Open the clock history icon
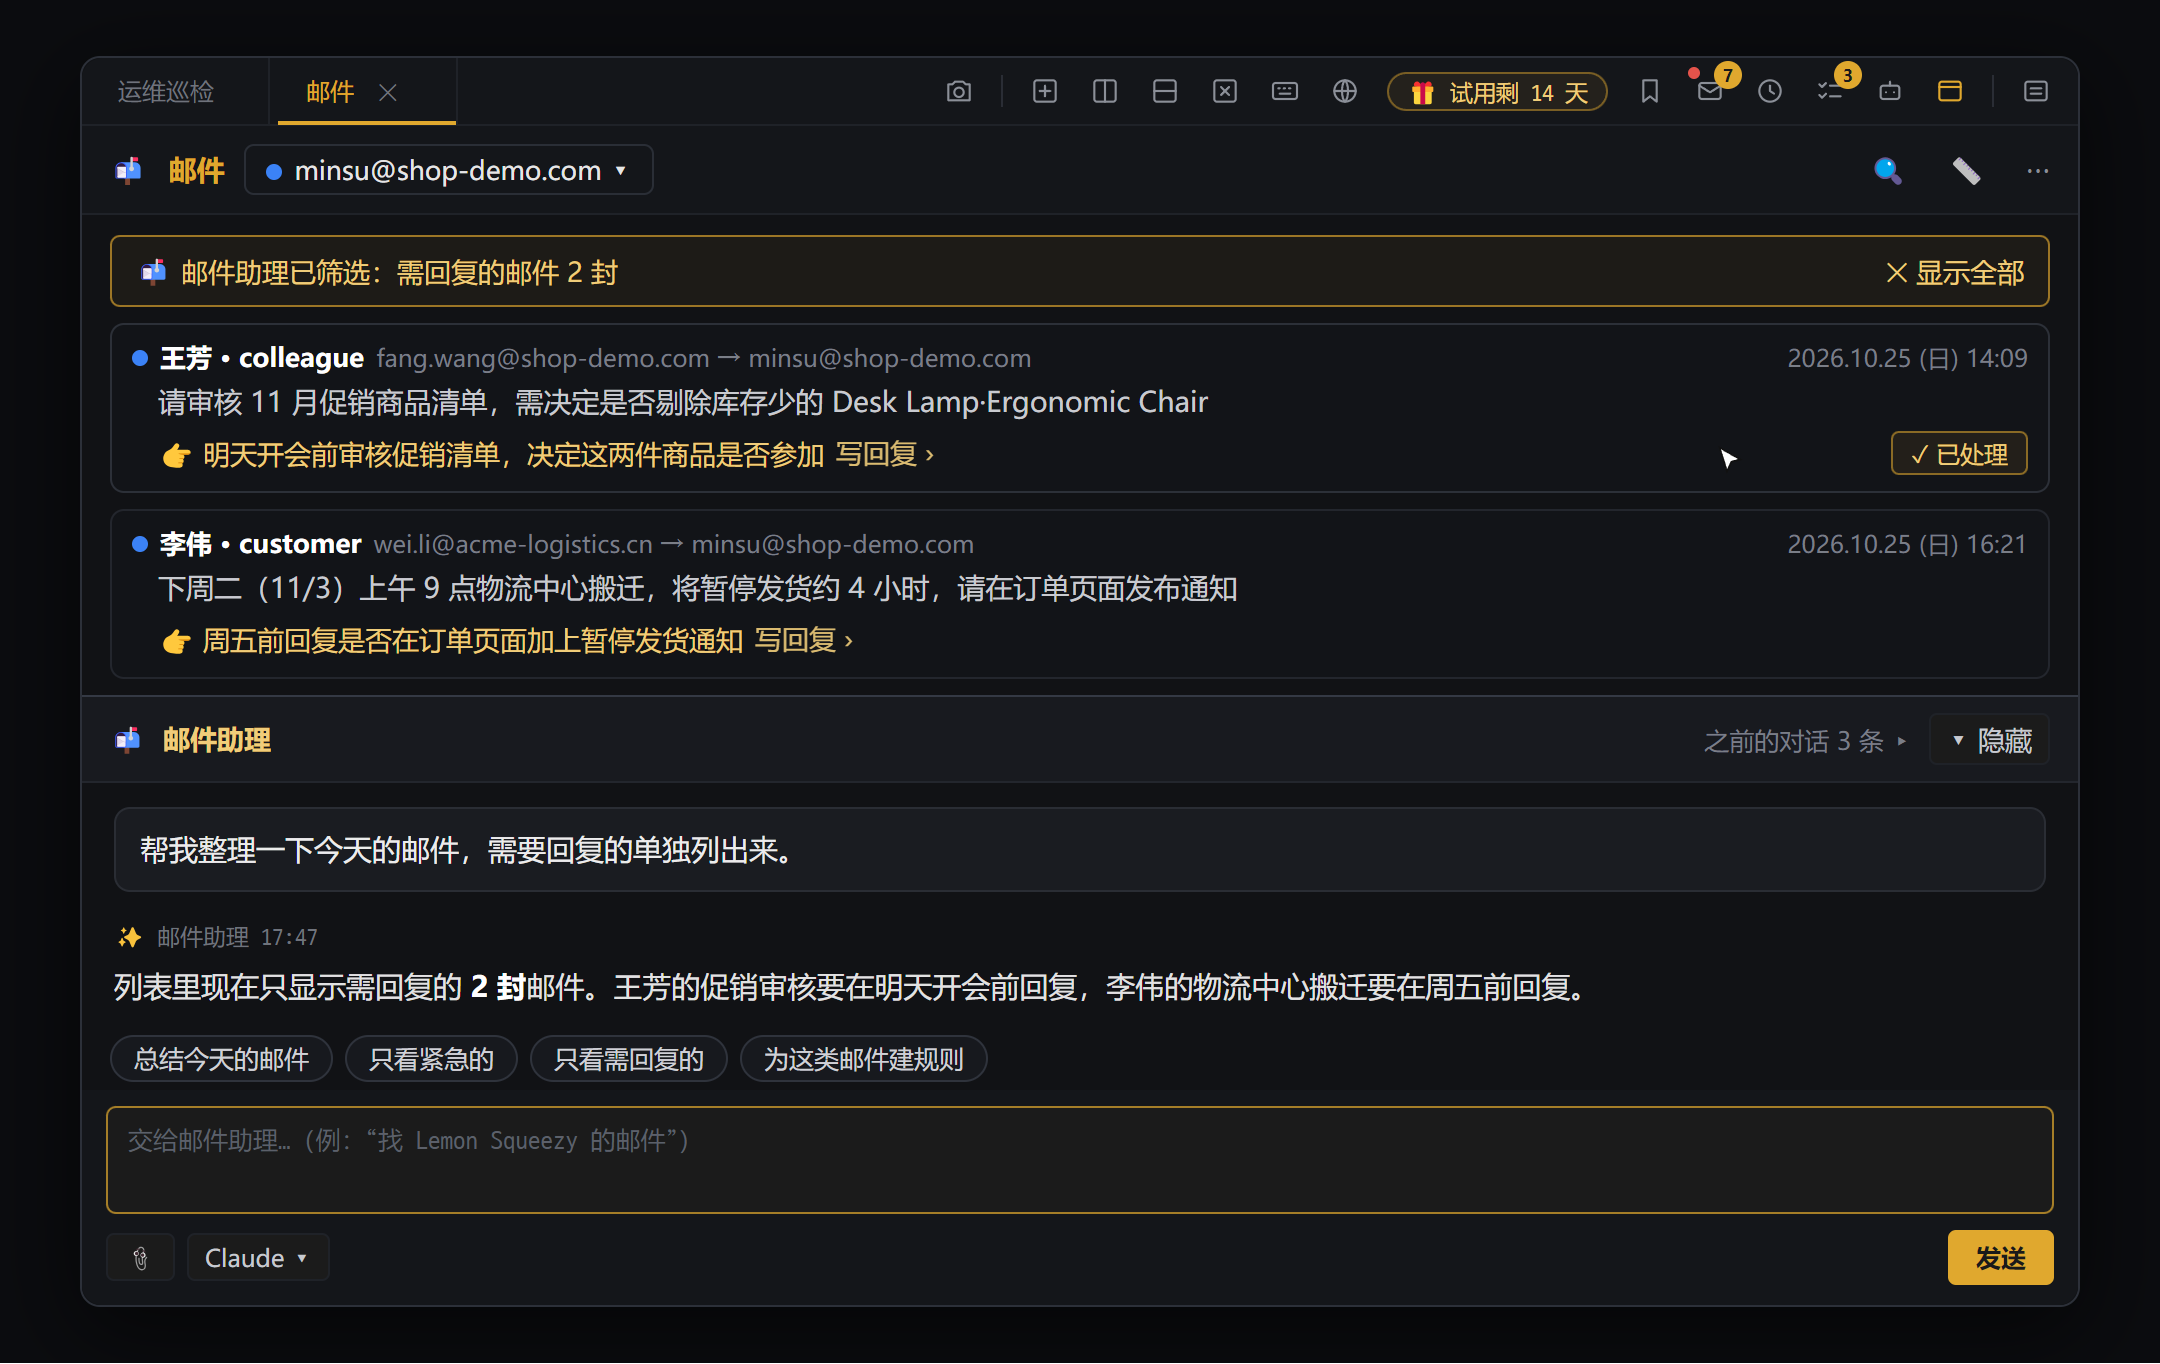This screenshot has height=1364, width=2160. click(x=1769, y=92)
